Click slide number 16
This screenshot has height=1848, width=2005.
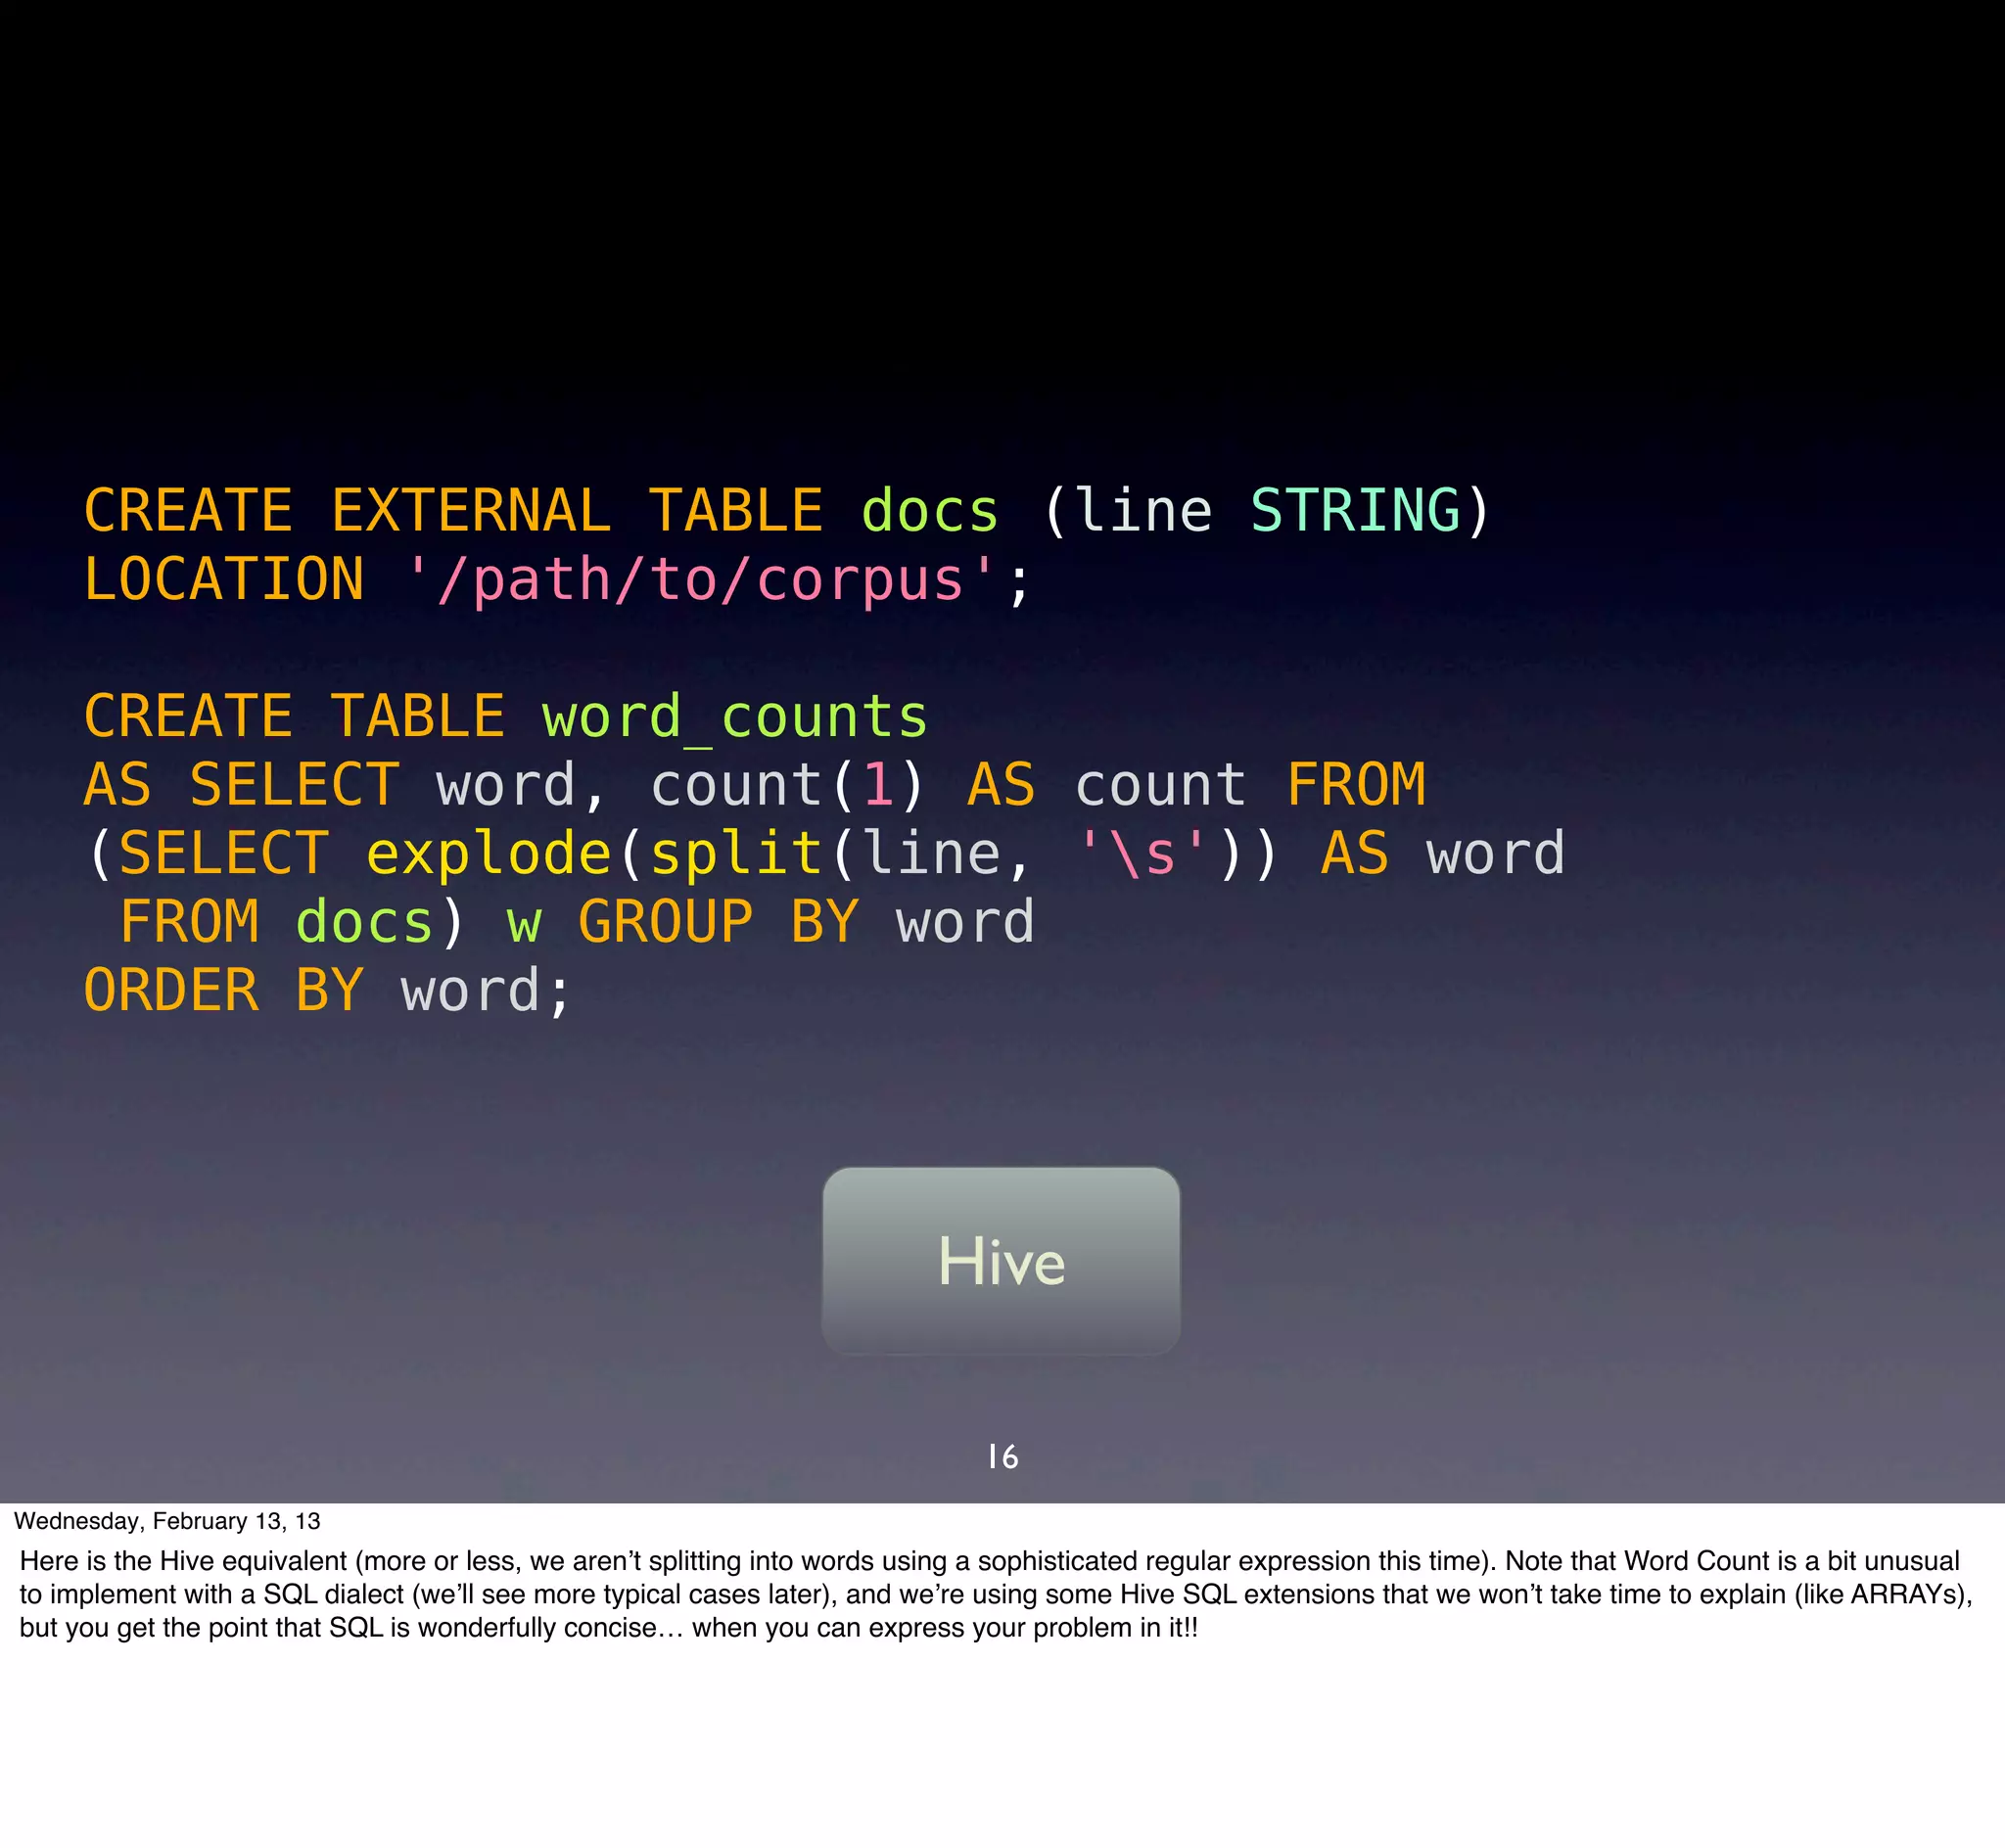click(1002, 1457)
